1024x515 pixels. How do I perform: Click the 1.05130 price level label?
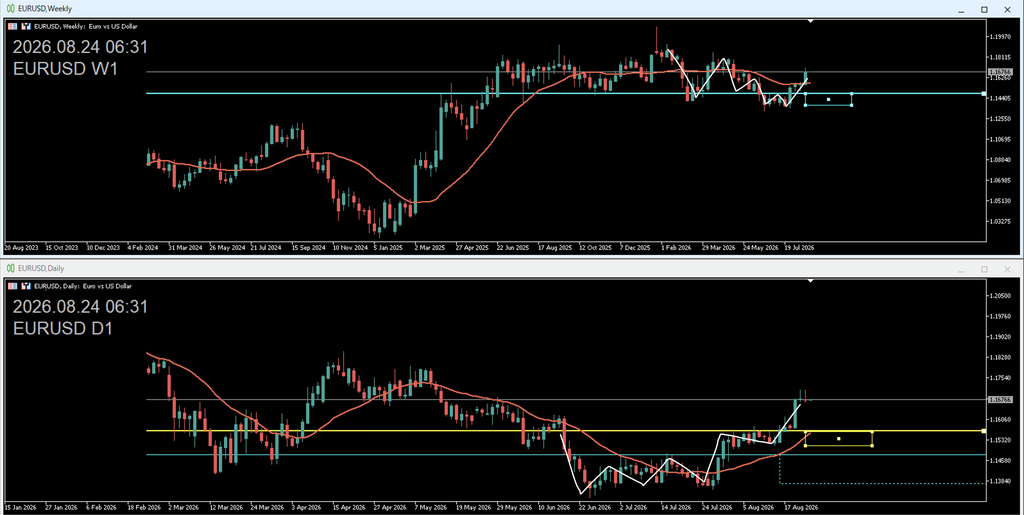[1001, 201]
